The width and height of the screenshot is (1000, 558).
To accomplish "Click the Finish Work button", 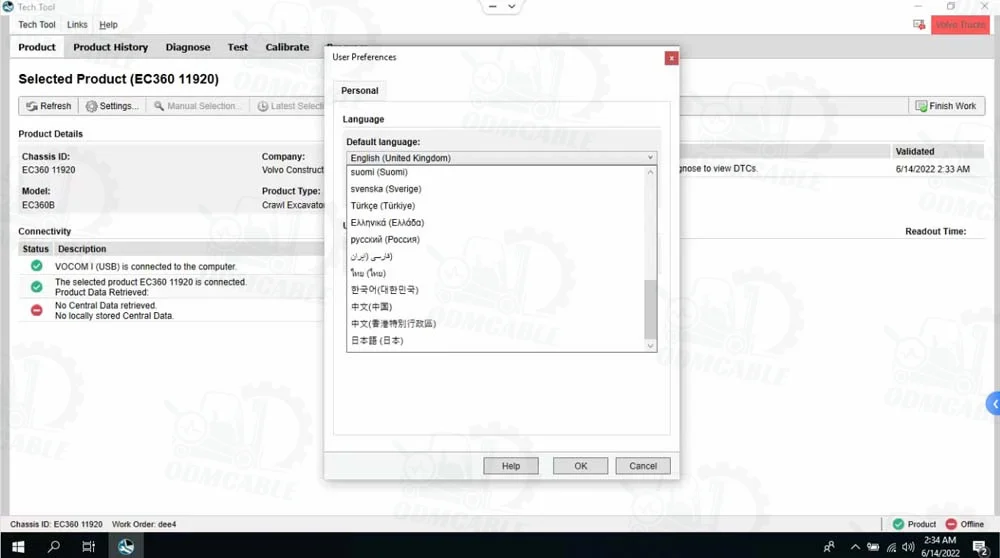I will pyautogui.click(x=945, y=106).
